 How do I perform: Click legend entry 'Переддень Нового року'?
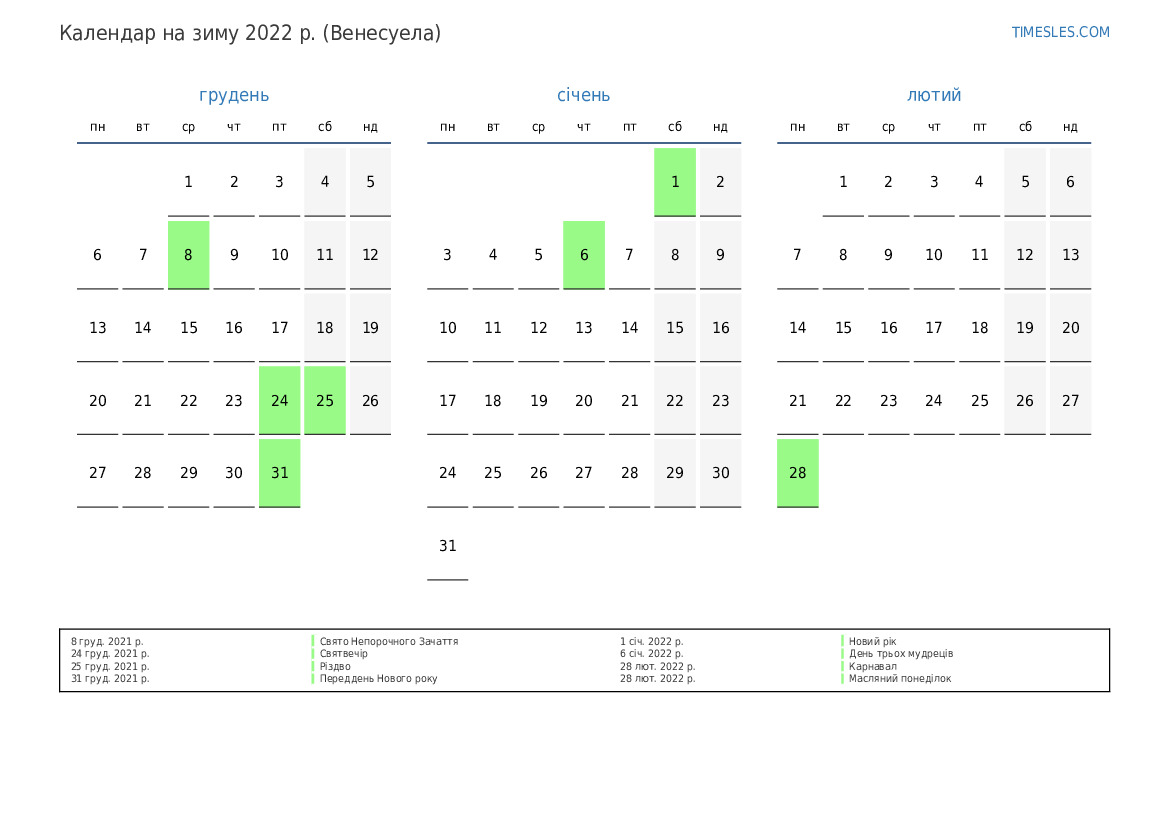coord(379,679)
